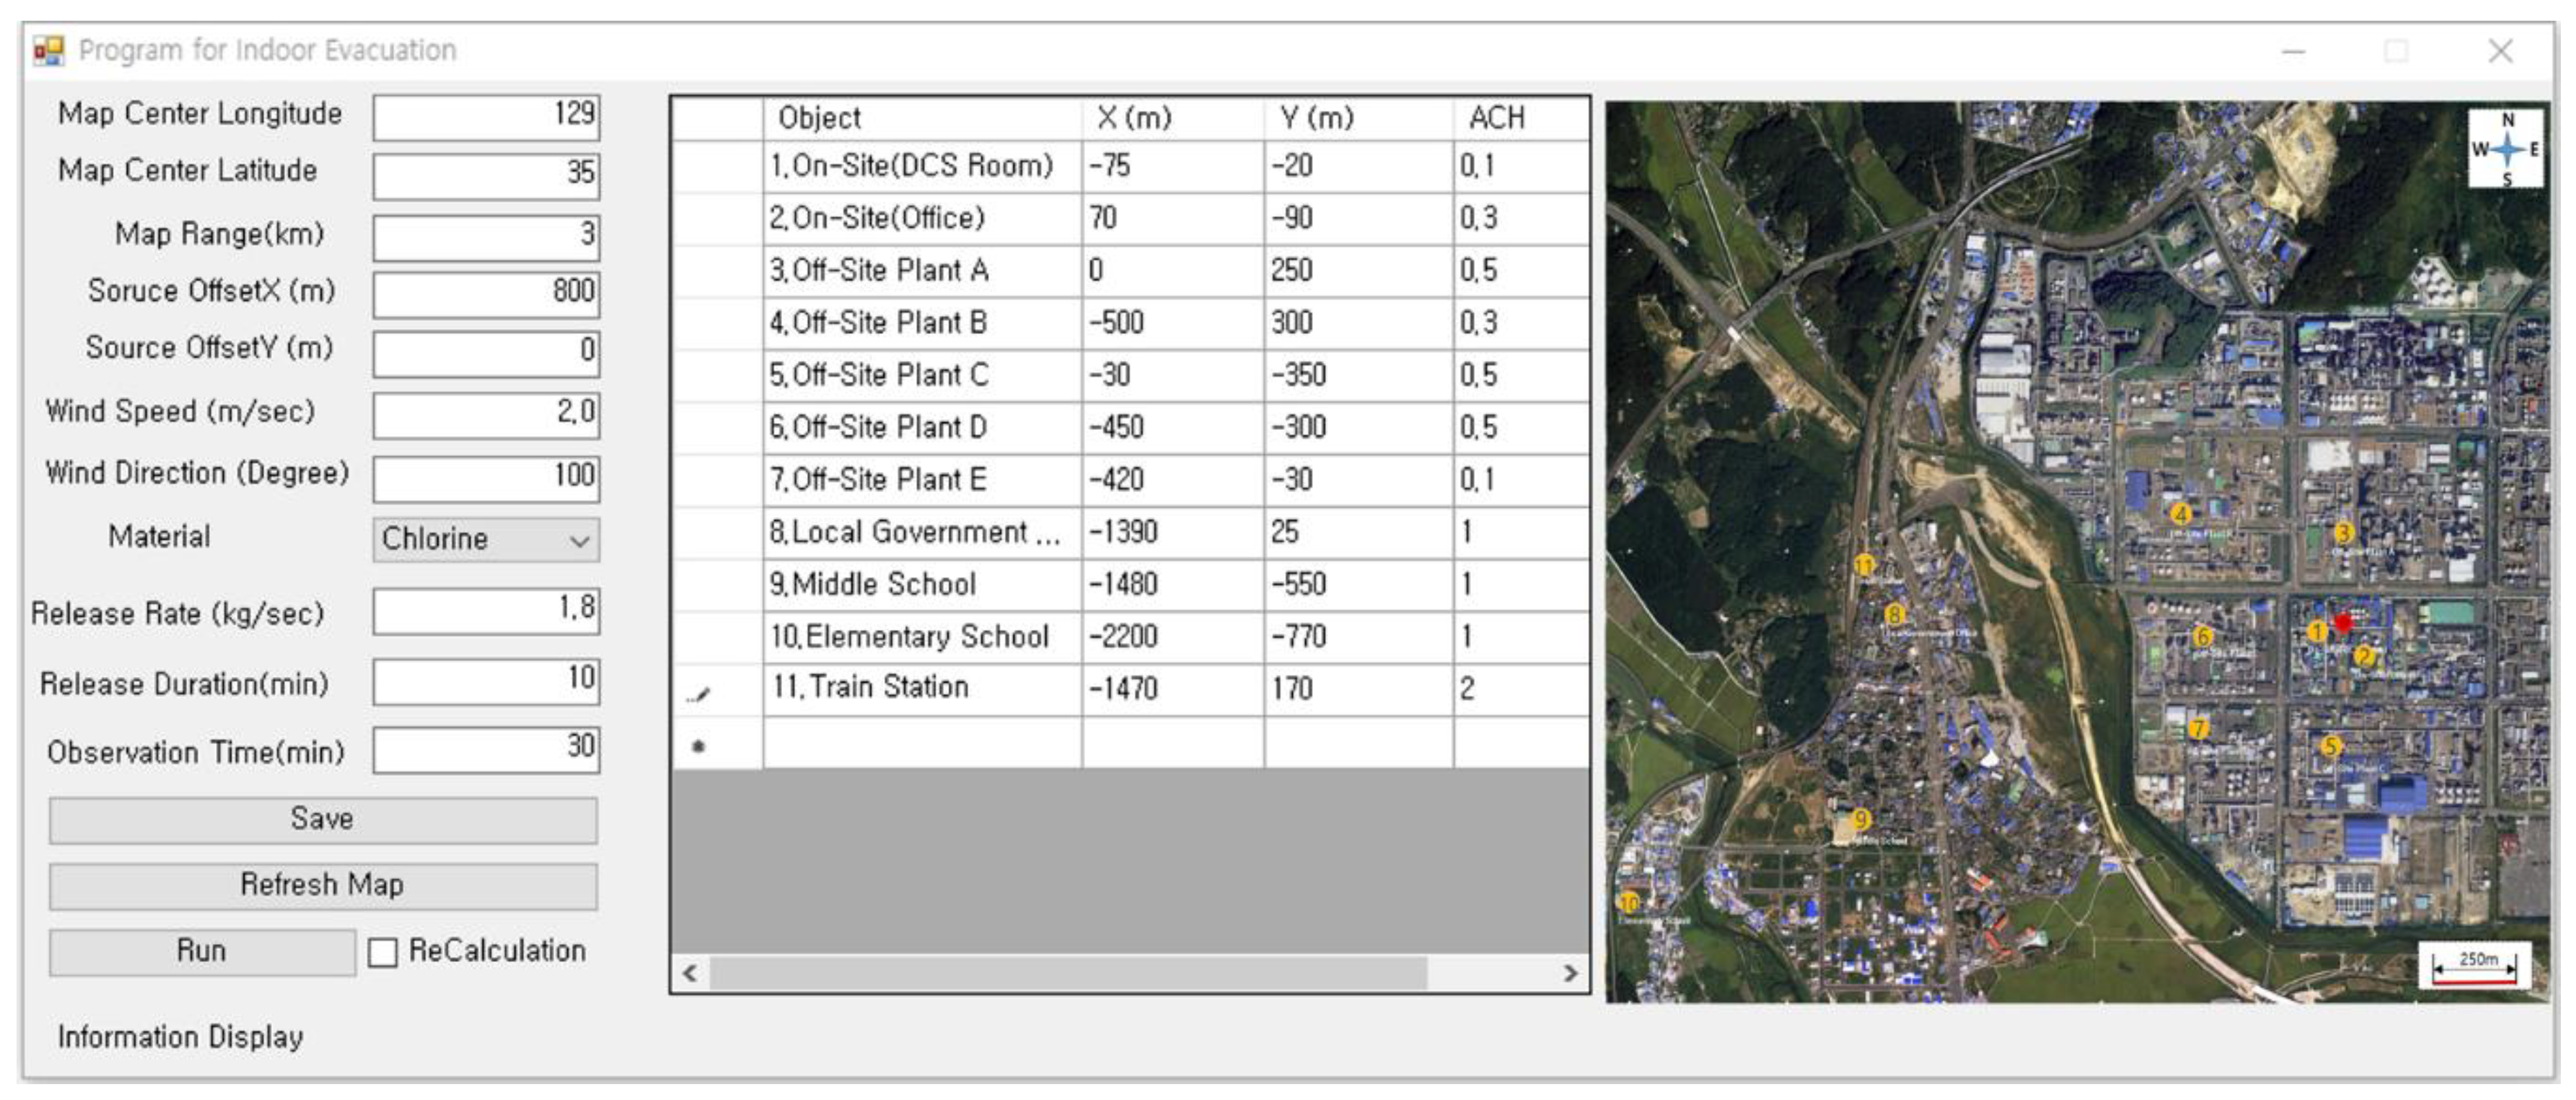Click the Wind Direction degree input field
Screen dimensions: 2576x1100
click(x=486, y=478)
